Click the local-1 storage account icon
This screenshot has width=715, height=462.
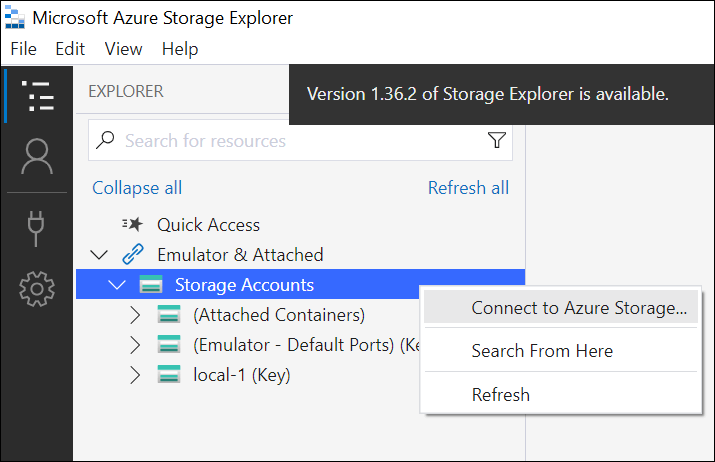[169, 375]
